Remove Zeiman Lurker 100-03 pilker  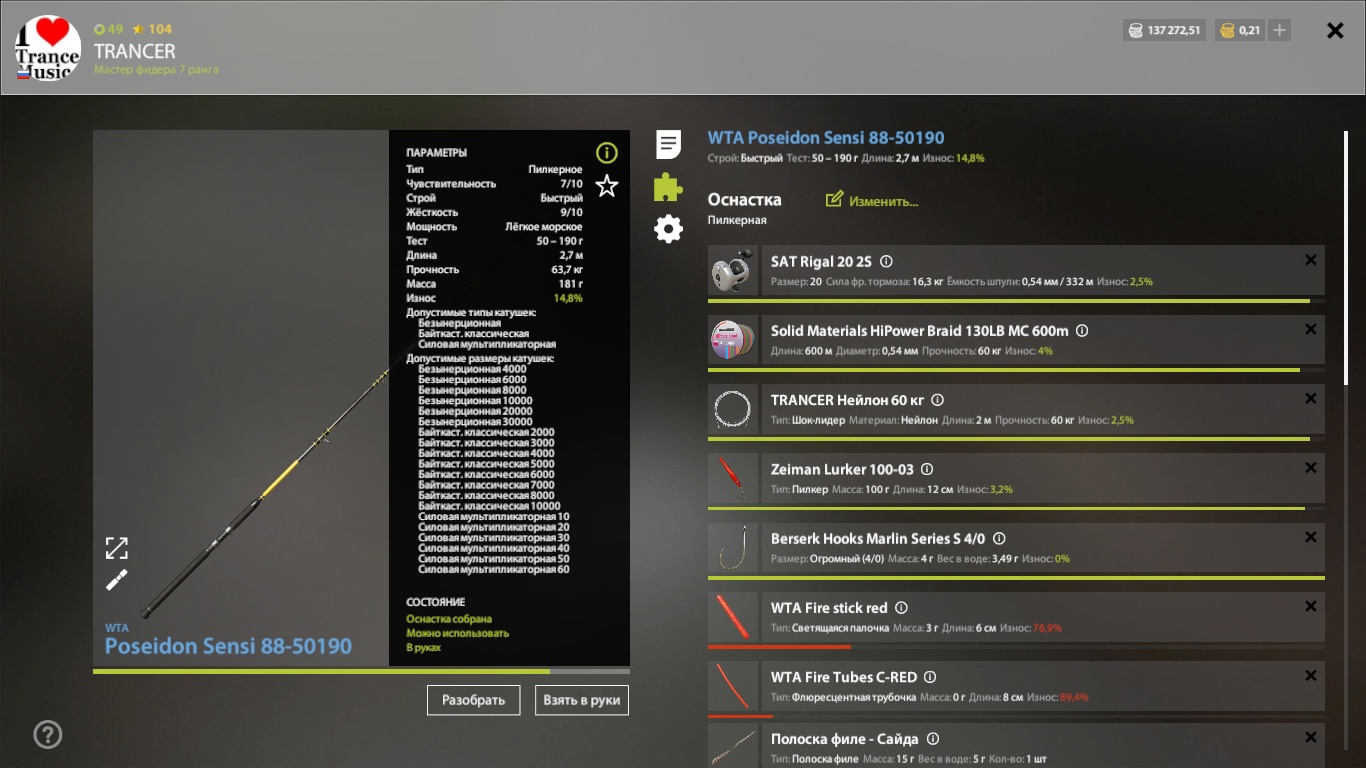[1311, 468]
